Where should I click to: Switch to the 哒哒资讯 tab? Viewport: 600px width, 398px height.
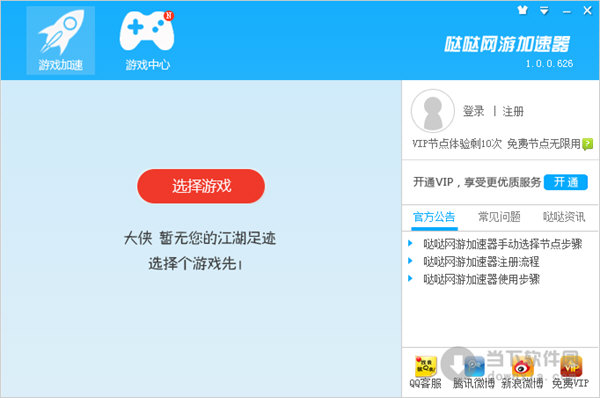tap(564, 217)
